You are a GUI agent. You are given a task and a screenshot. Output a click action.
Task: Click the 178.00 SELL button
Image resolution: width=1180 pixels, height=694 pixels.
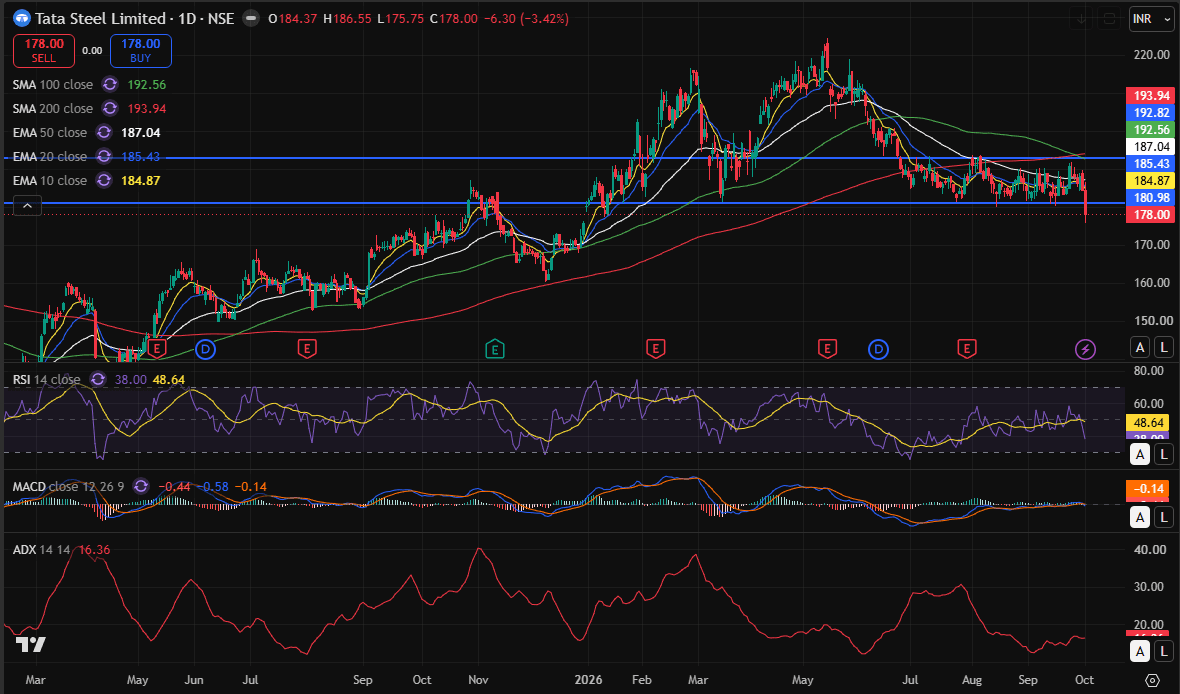point(44,50)
